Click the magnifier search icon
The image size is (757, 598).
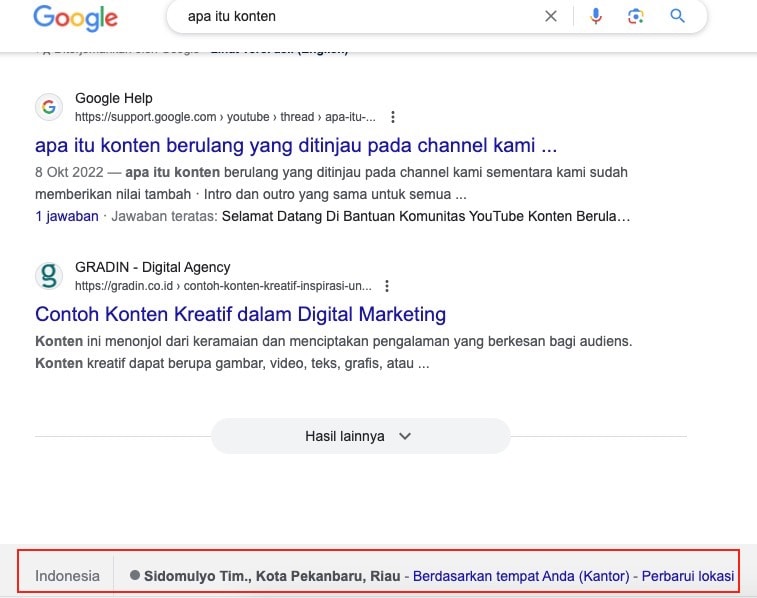pos(677,16)
